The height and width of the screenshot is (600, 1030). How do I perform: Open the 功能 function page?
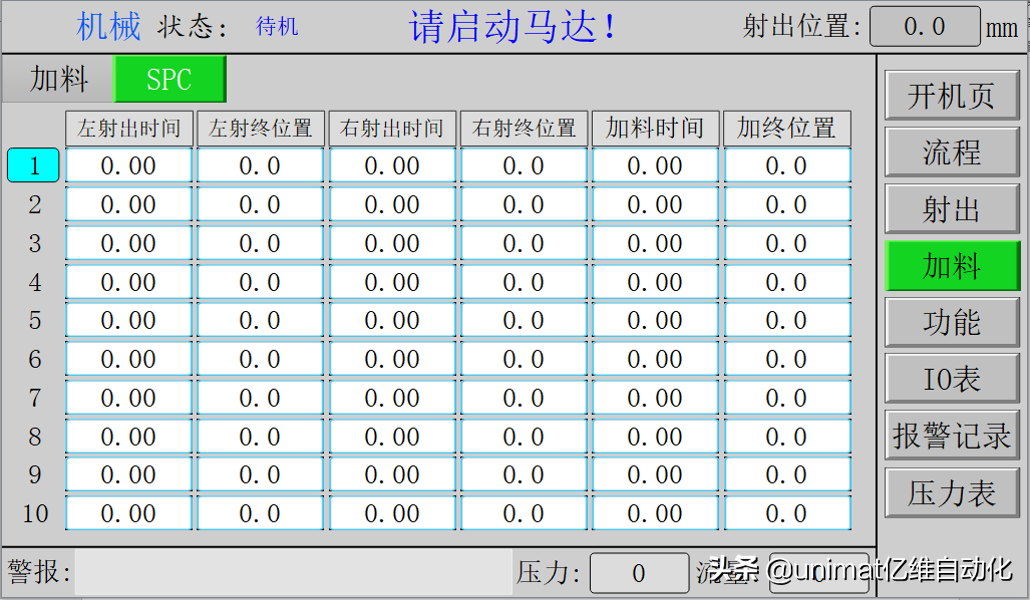coord(951,323)
